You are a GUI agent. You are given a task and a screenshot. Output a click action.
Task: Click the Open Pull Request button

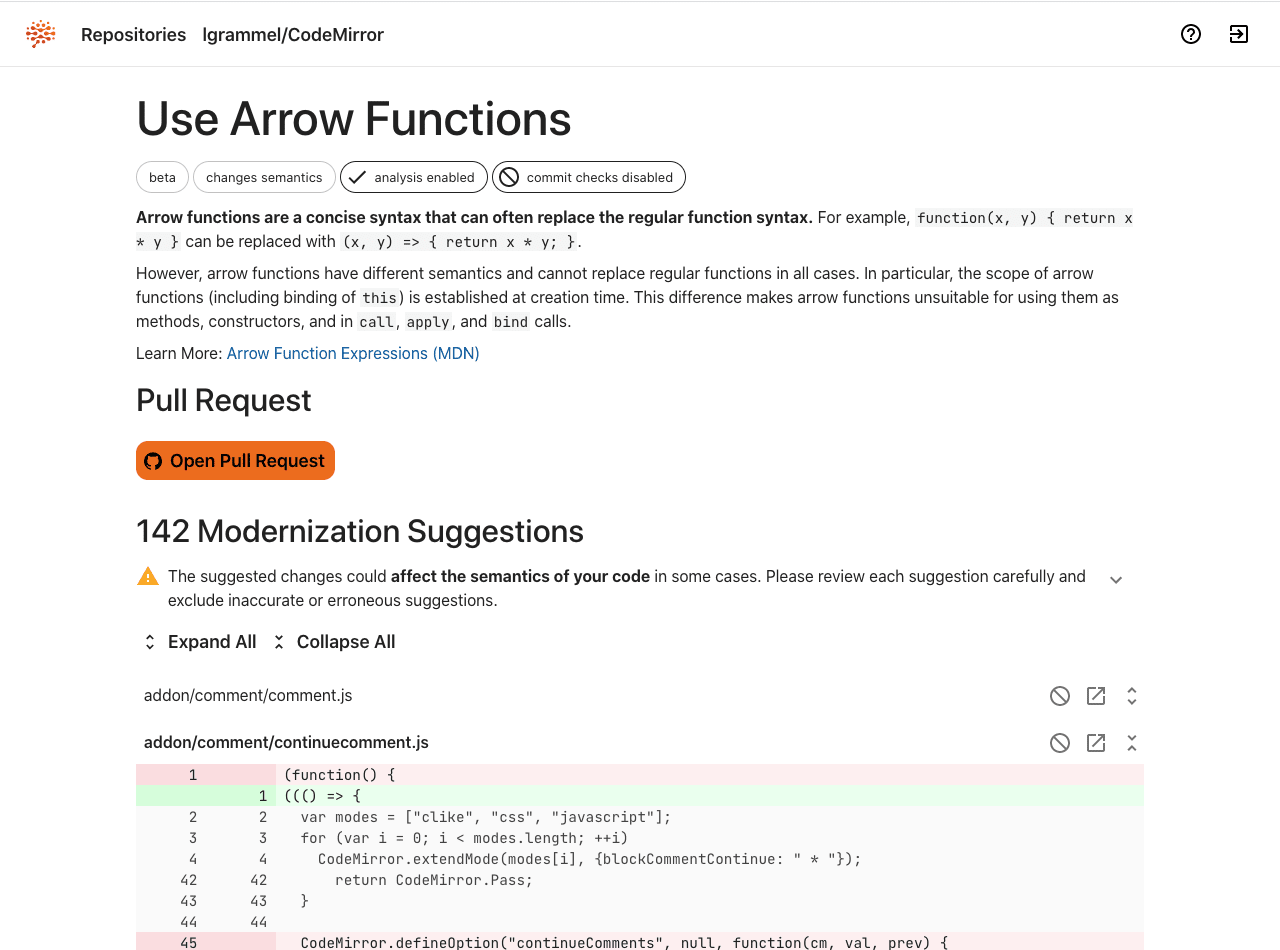(235, 461)
